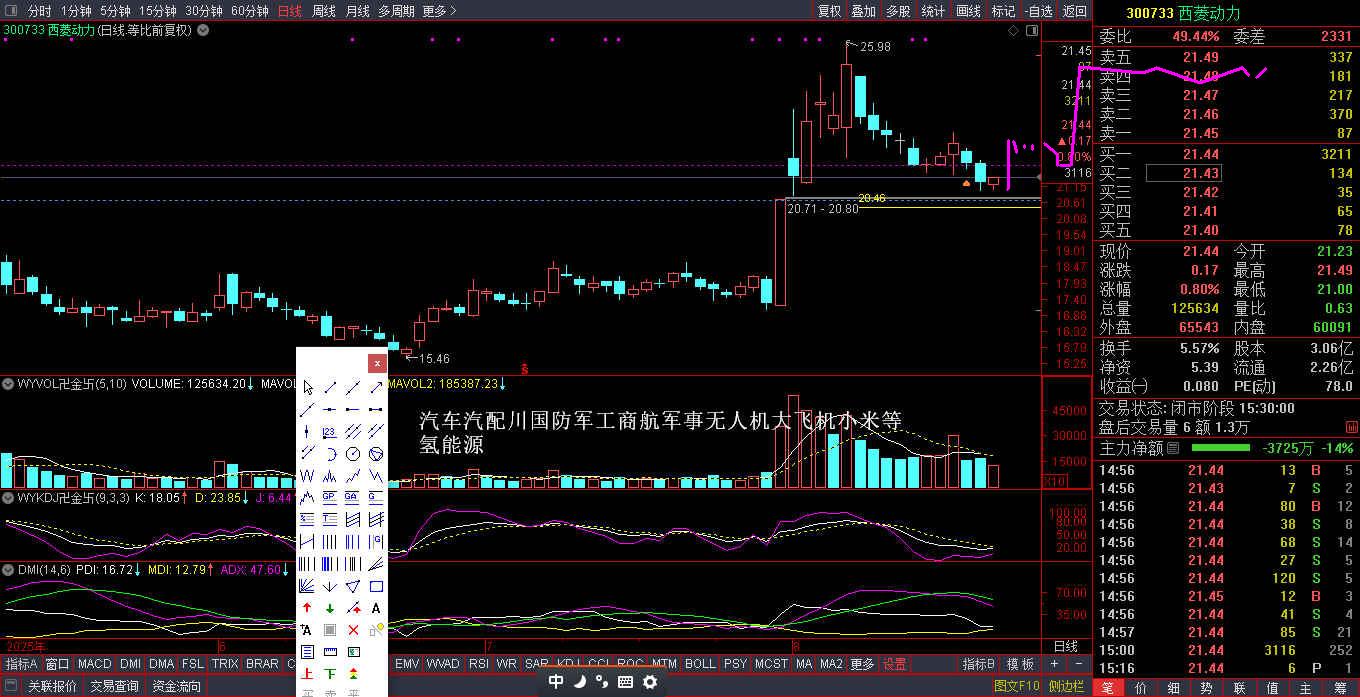
Task: Click the IME 中 language indicator
Action: 556,682
